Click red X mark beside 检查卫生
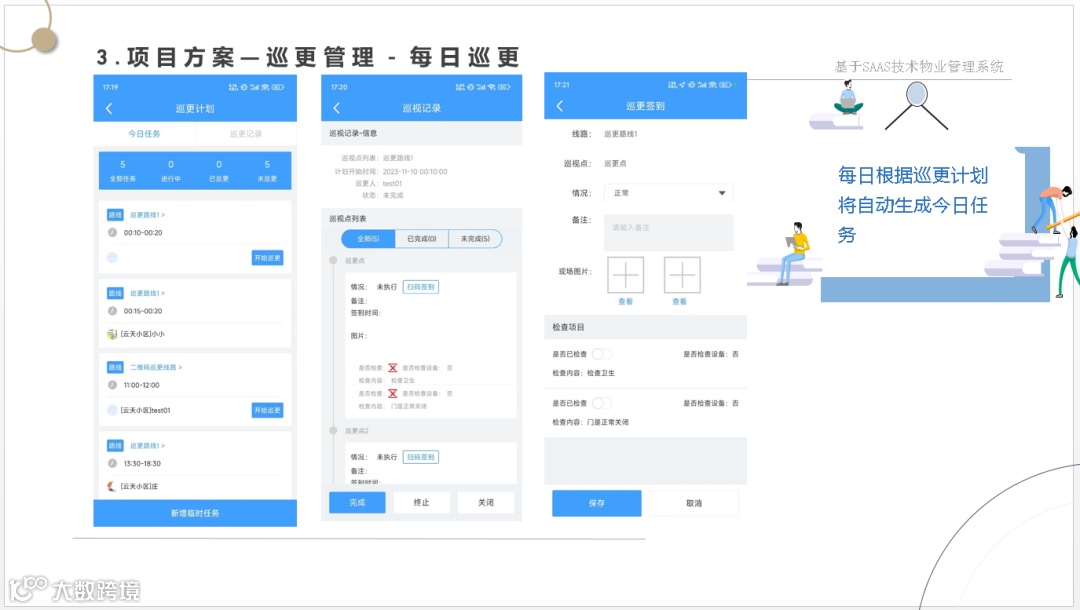 pos(393,368)
